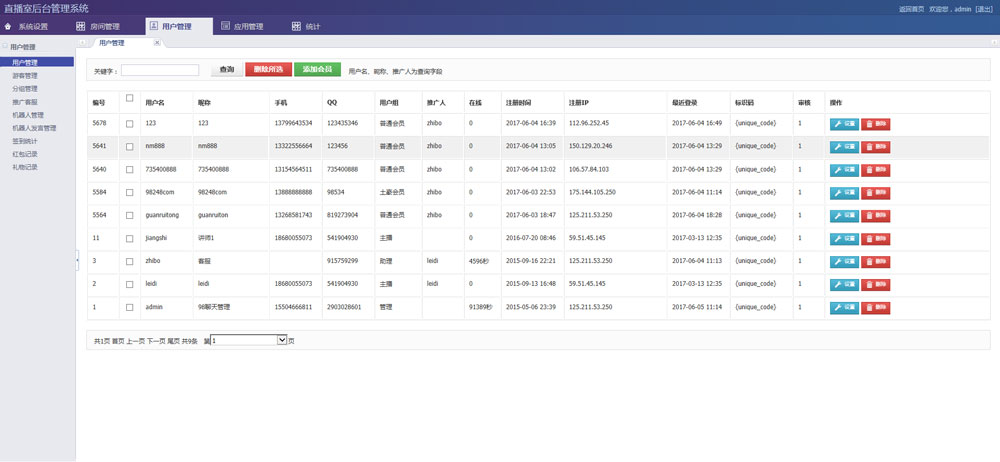Select the checkbox for user guanruitong
The height and width of the screenshot is (462, 1000).
129,215
